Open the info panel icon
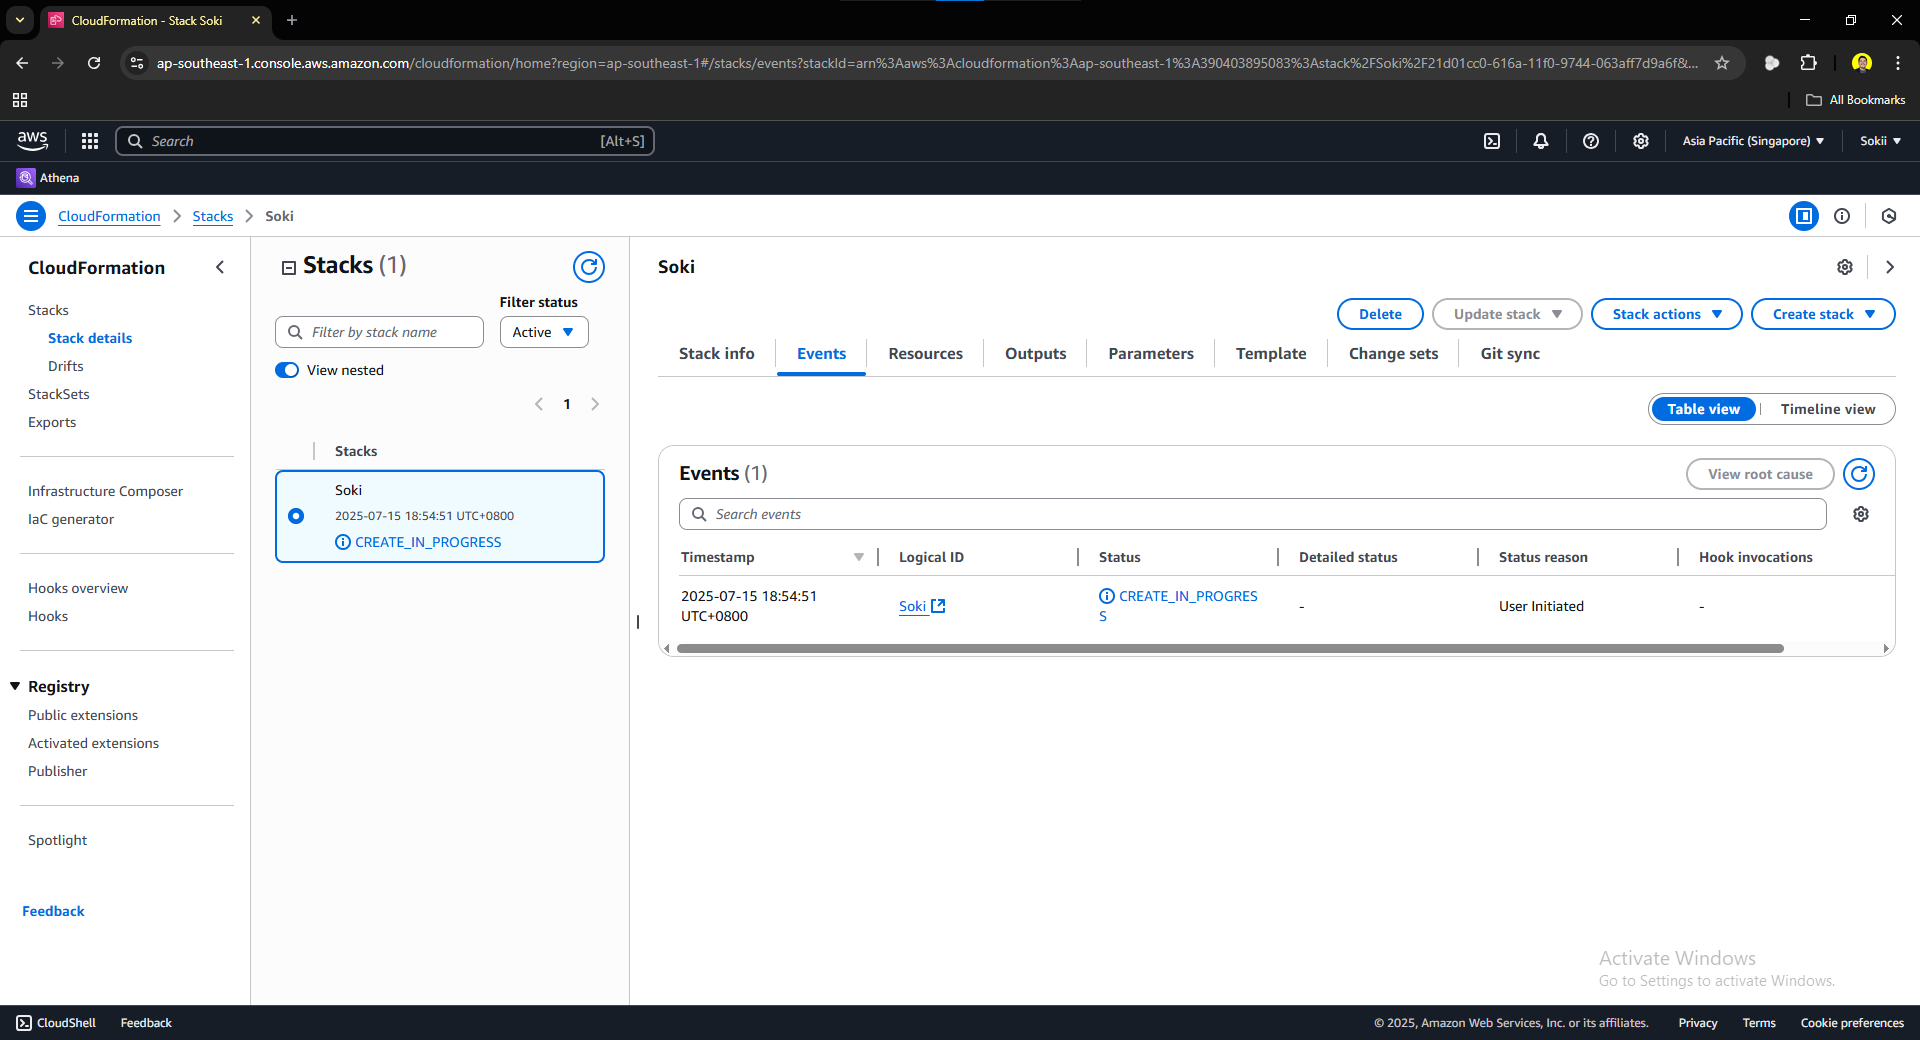The width and height of the screenshot is (1920, 1040). point(1842,216)
